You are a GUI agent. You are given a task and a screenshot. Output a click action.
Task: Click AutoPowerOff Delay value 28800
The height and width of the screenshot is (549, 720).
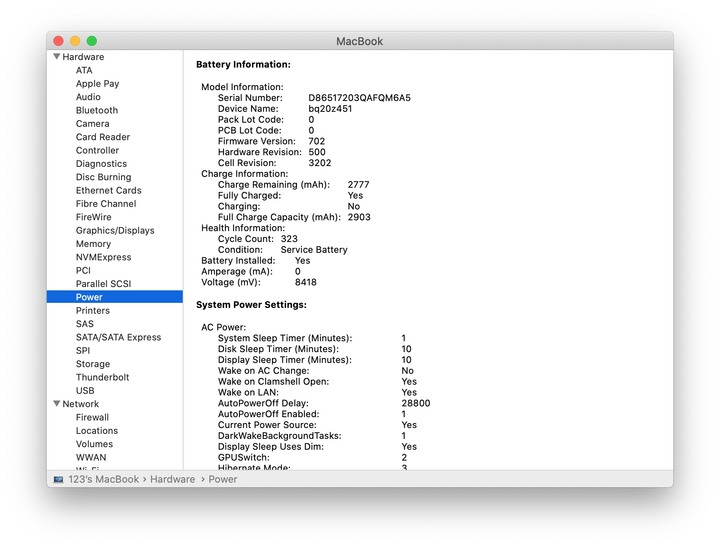(416, 403)
